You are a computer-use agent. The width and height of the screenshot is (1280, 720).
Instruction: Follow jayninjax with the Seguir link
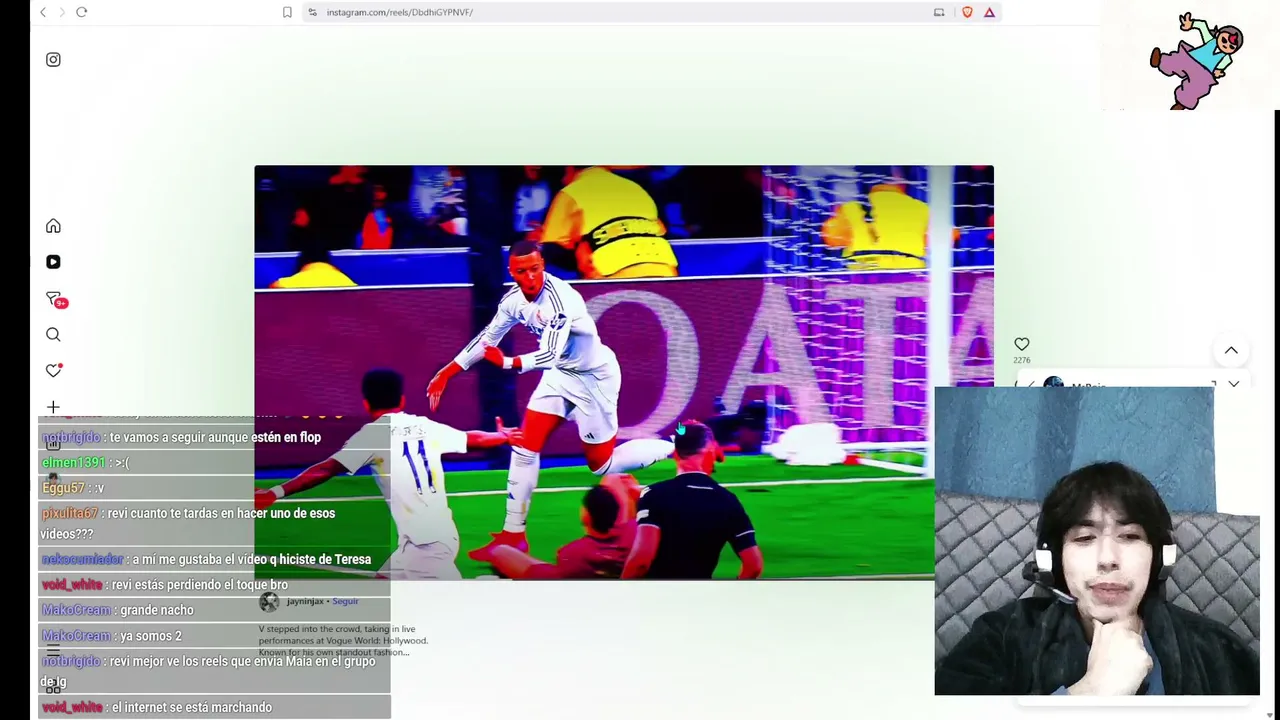point(345,601)
